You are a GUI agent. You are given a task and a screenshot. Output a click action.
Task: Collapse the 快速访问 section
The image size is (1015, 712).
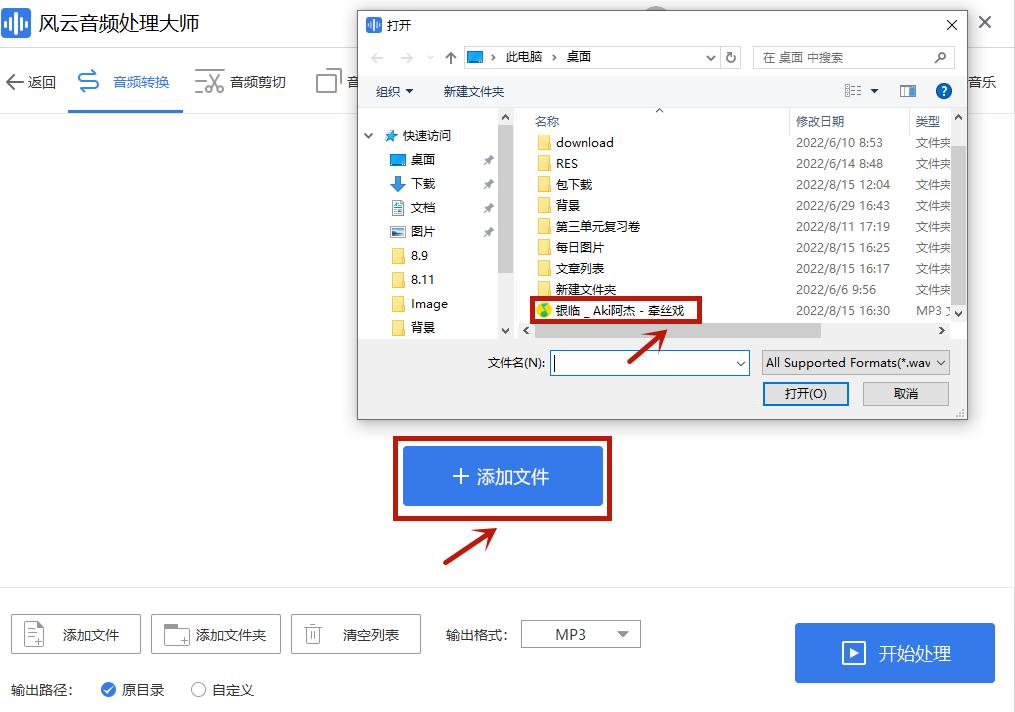coord(369,134)
